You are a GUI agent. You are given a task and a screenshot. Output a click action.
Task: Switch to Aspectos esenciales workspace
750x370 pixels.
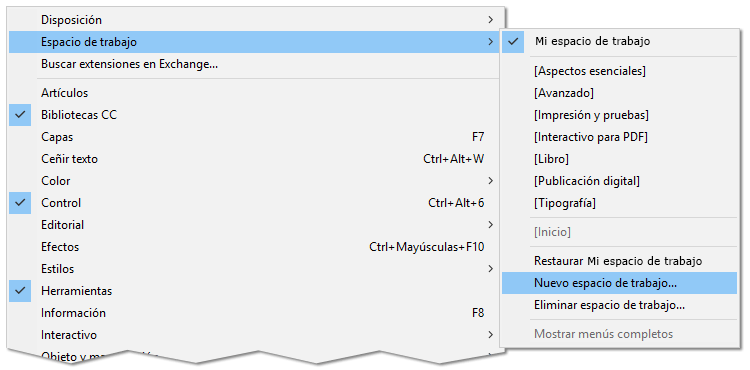tap(619, 71)
